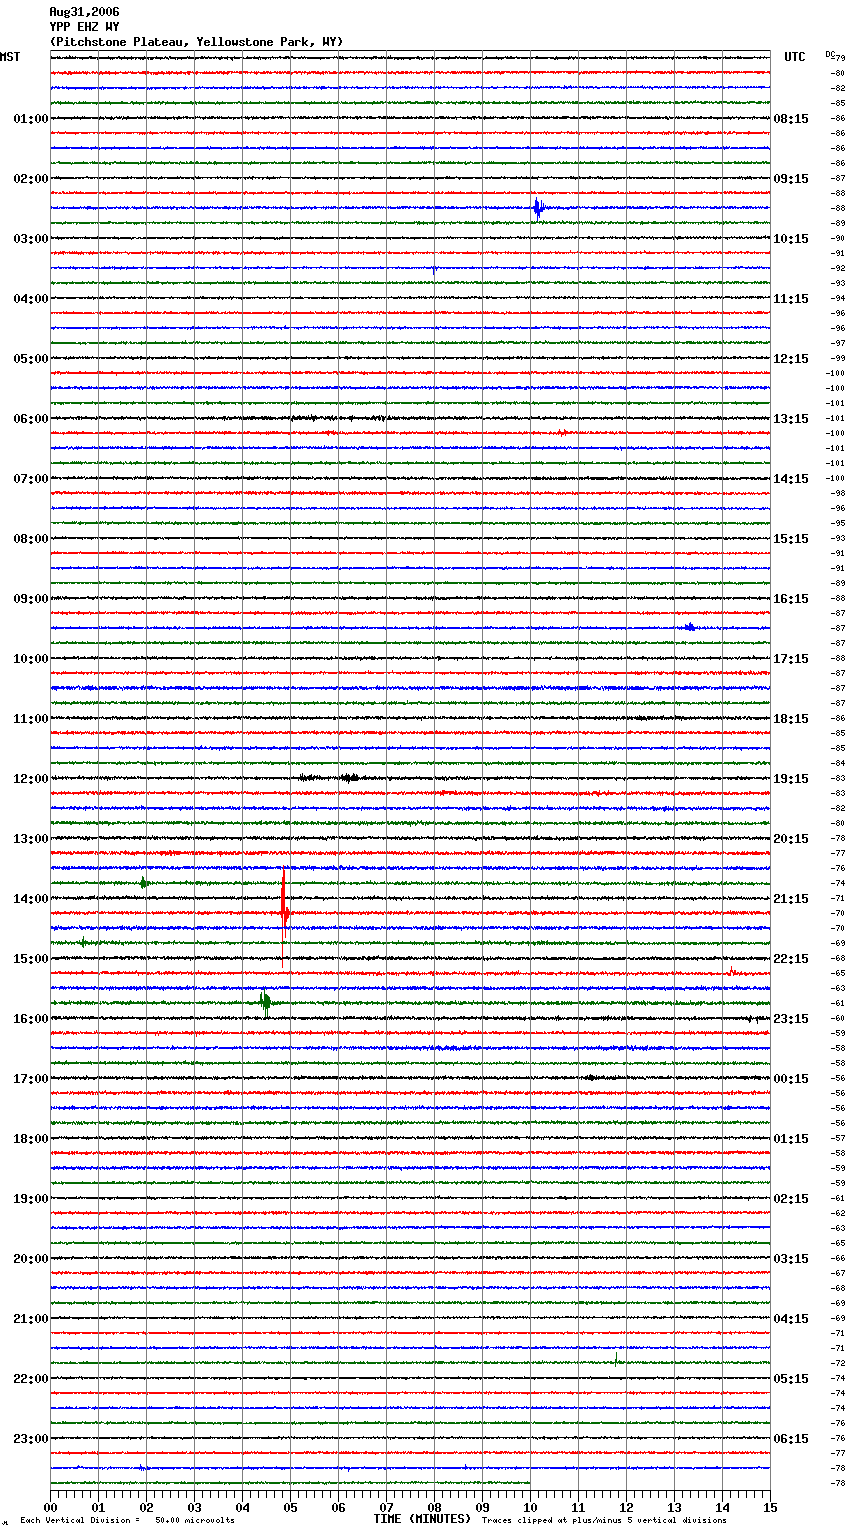Image resolution: width=850 pixels, height=1534 pixels.
Task: Click the 15 tick label on the minutes axis
Action: [770, 1507]
